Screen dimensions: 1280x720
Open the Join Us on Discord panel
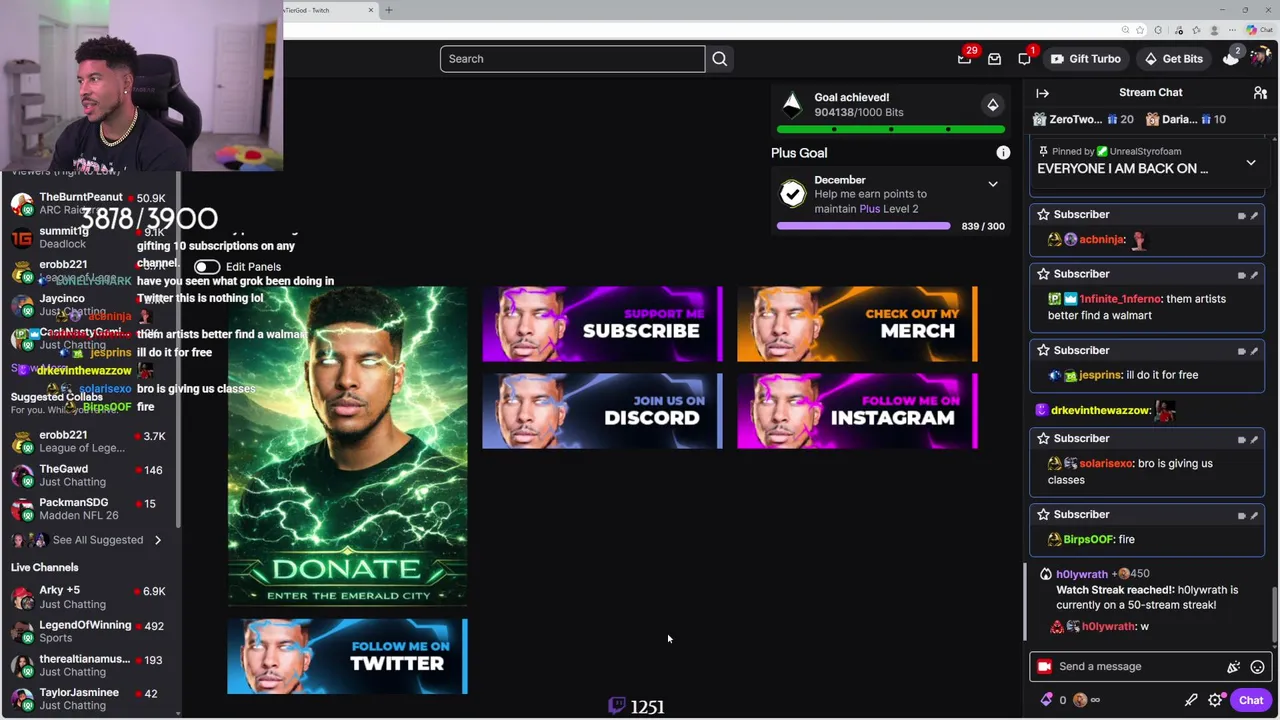pos(602,411)
